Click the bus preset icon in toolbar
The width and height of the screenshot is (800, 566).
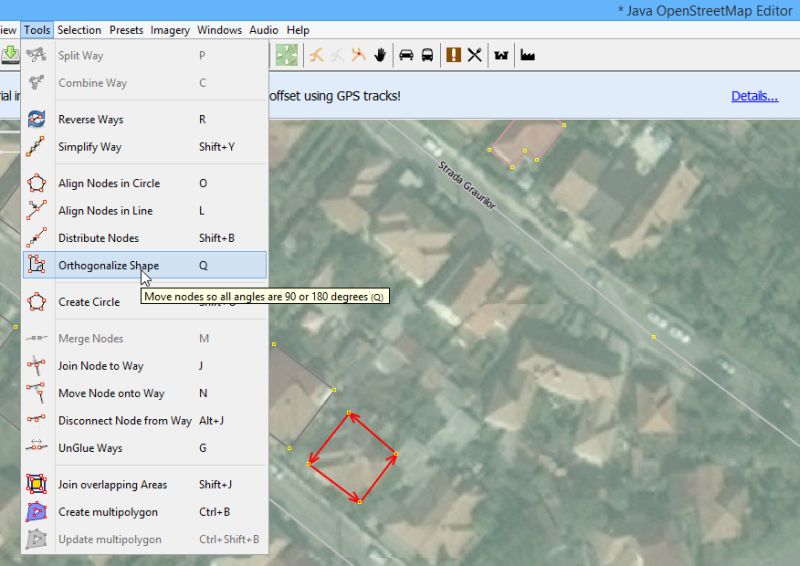428,55
